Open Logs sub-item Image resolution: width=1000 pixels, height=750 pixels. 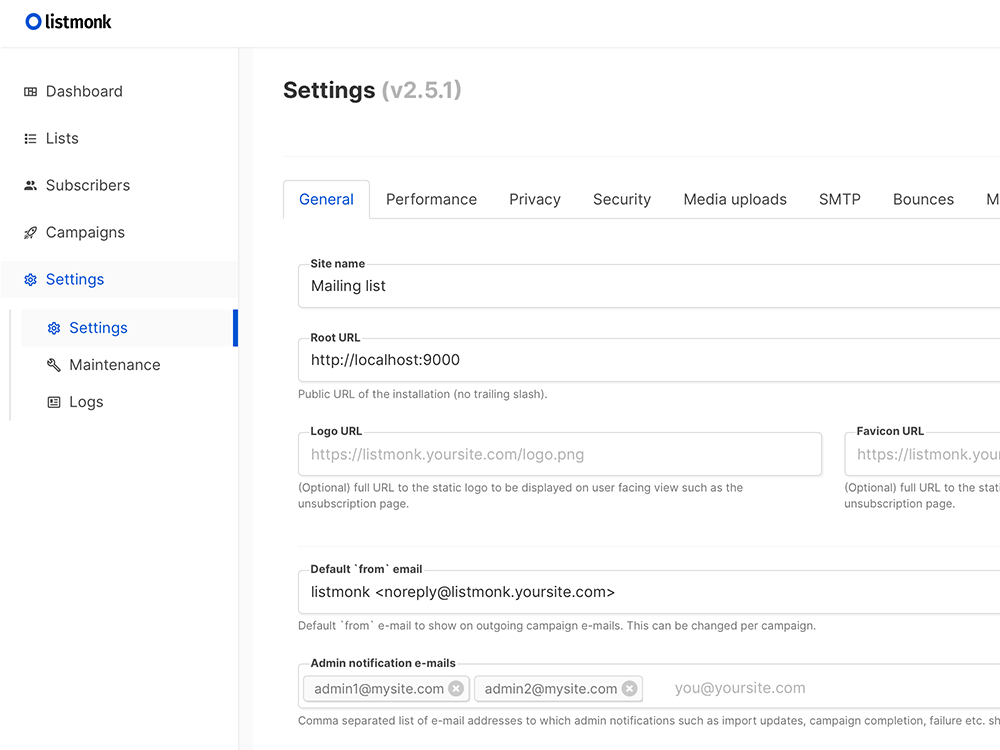click(x=129, y=402)
